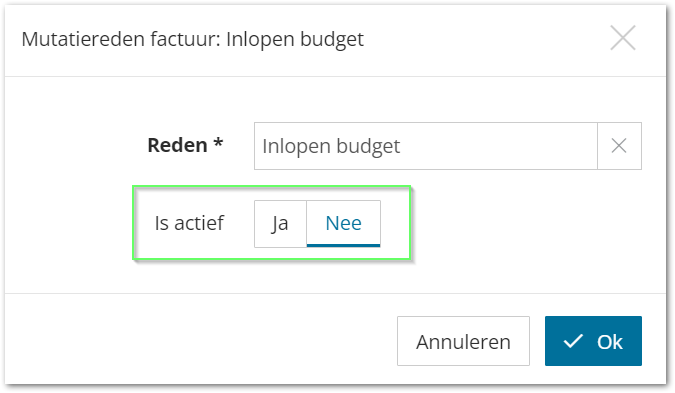The image size is (675, 393).
Task: Click the word 'actief' in Is actief label
Action: pyautogui.click(x=199, y=223)
